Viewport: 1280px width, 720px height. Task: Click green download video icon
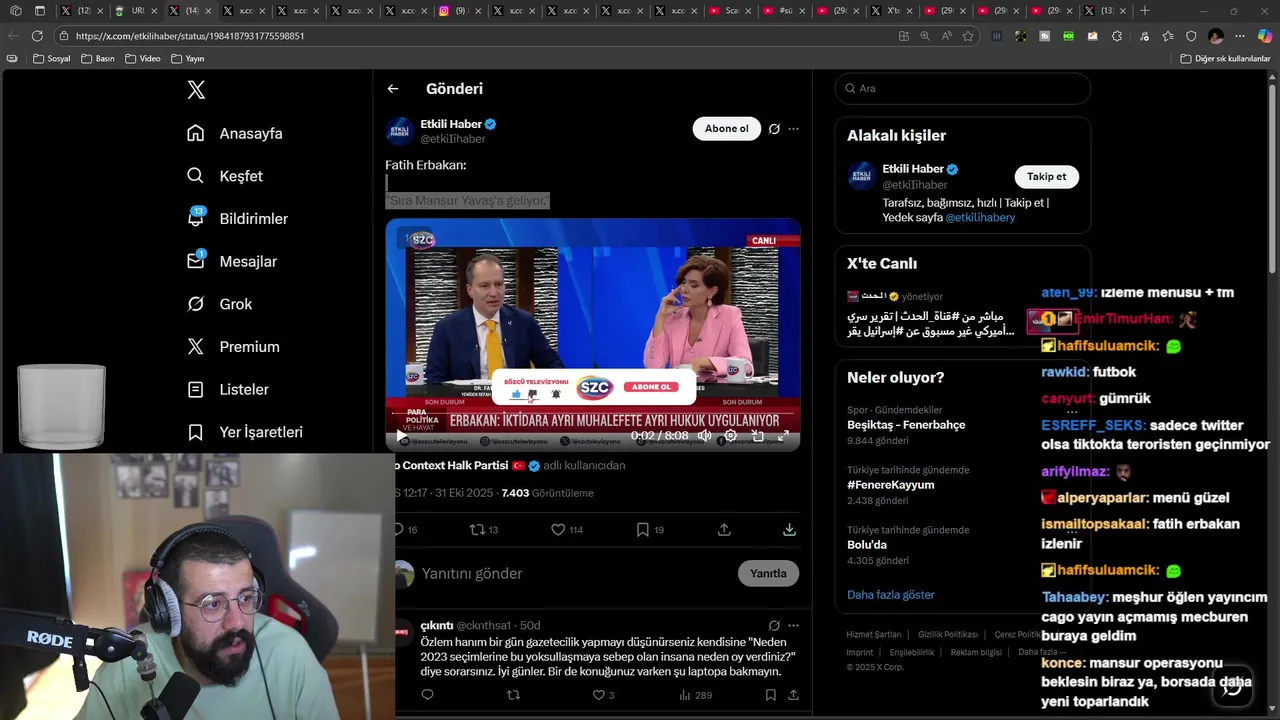(789, 530)
